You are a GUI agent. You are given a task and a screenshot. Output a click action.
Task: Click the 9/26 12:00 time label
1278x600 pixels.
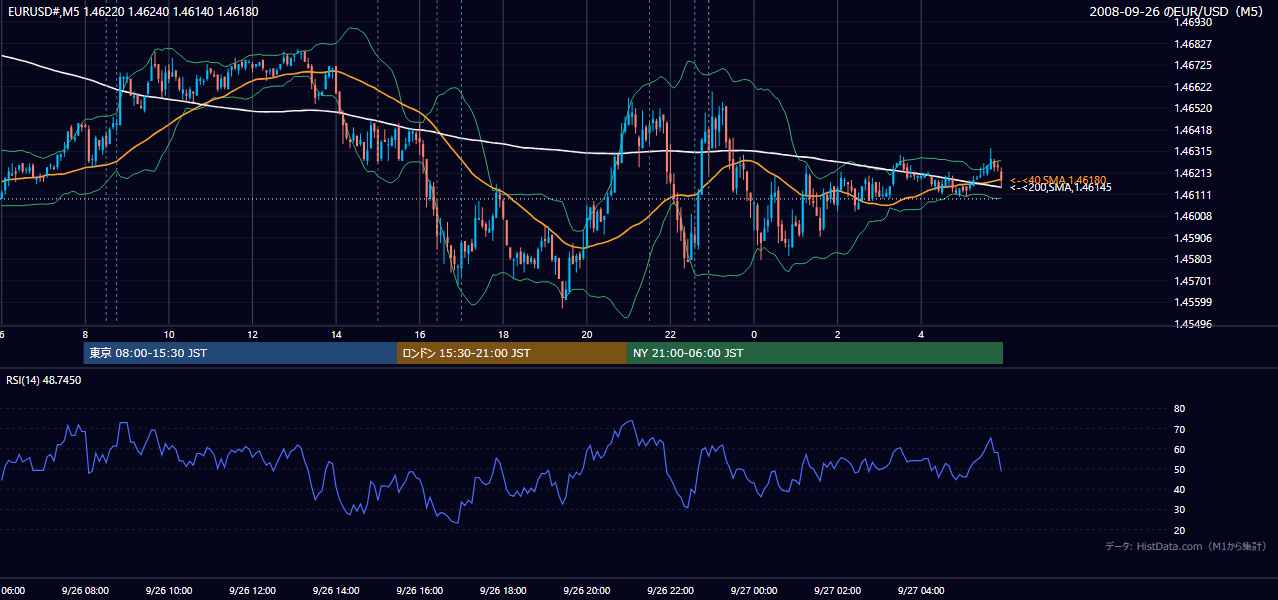(251, 591)
